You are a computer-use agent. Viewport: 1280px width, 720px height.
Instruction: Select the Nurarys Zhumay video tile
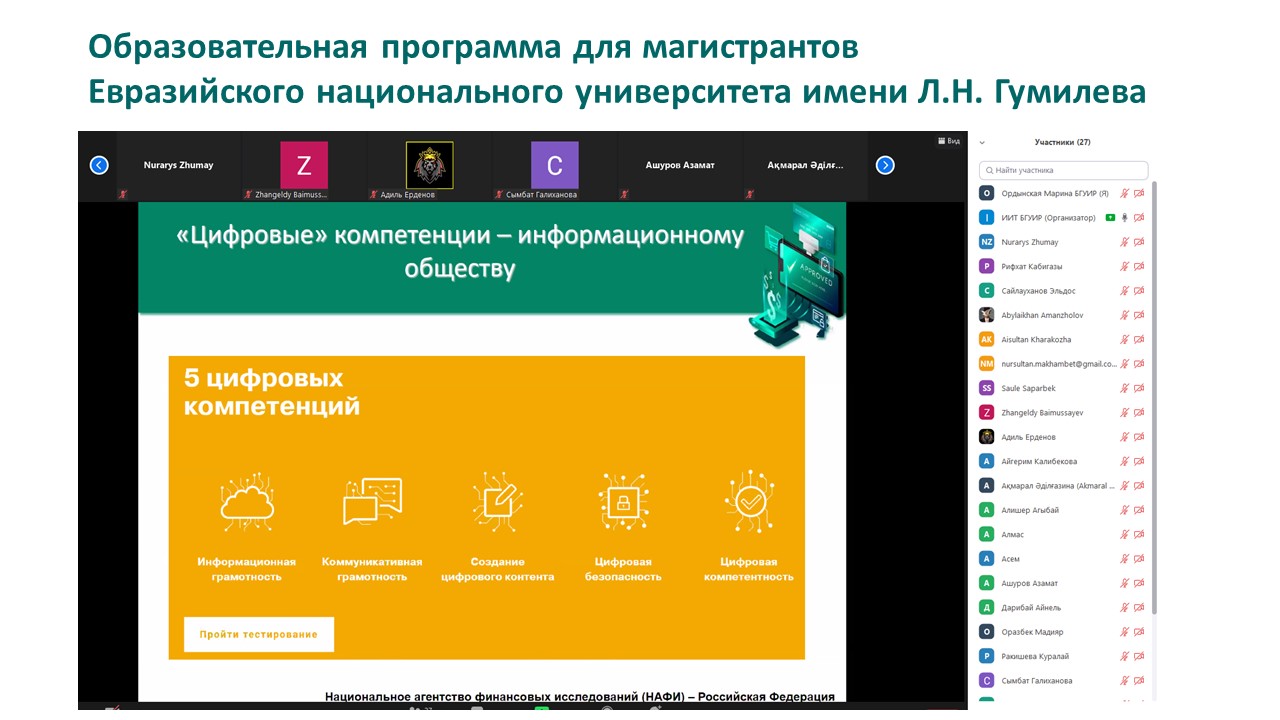point(178,166)
